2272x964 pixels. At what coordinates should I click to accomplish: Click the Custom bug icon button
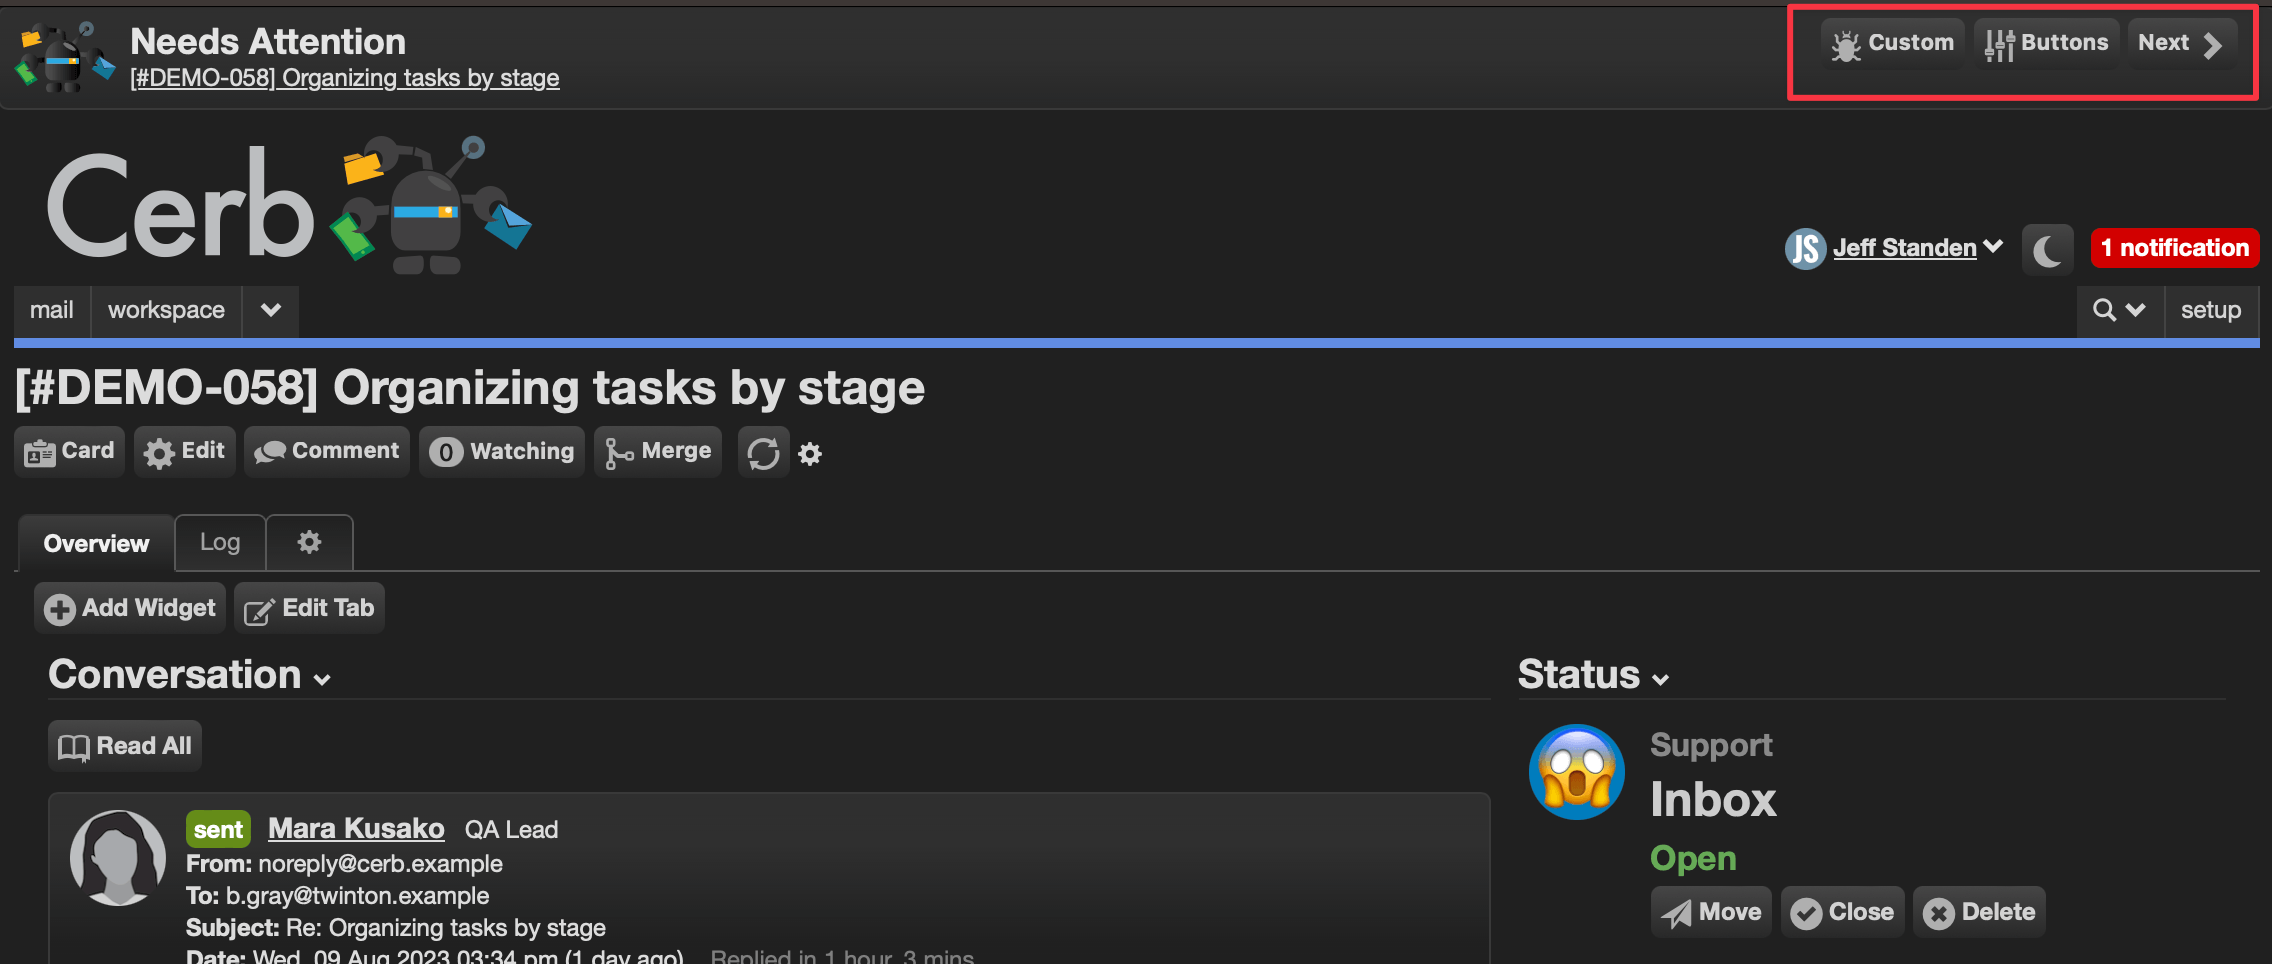1892,44
